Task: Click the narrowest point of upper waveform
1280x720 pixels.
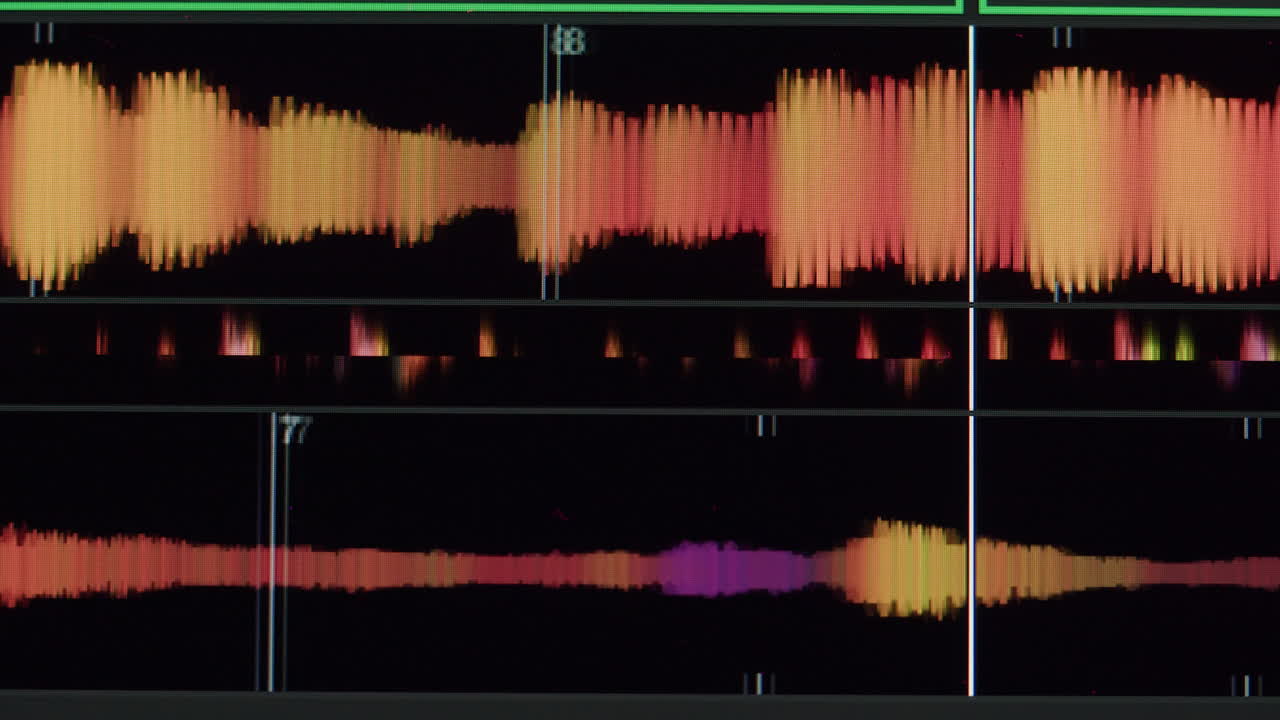Action: [490, 178]
